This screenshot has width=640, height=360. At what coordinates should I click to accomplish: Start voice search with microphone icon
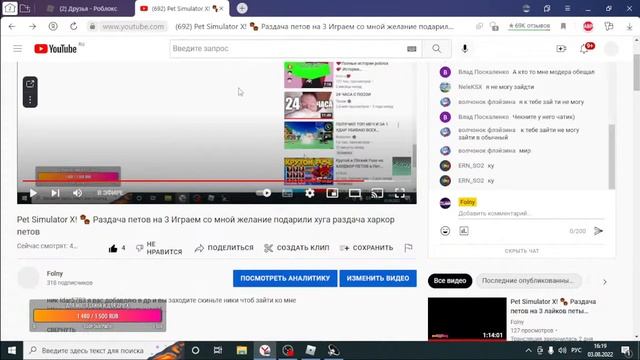(464, 49)
